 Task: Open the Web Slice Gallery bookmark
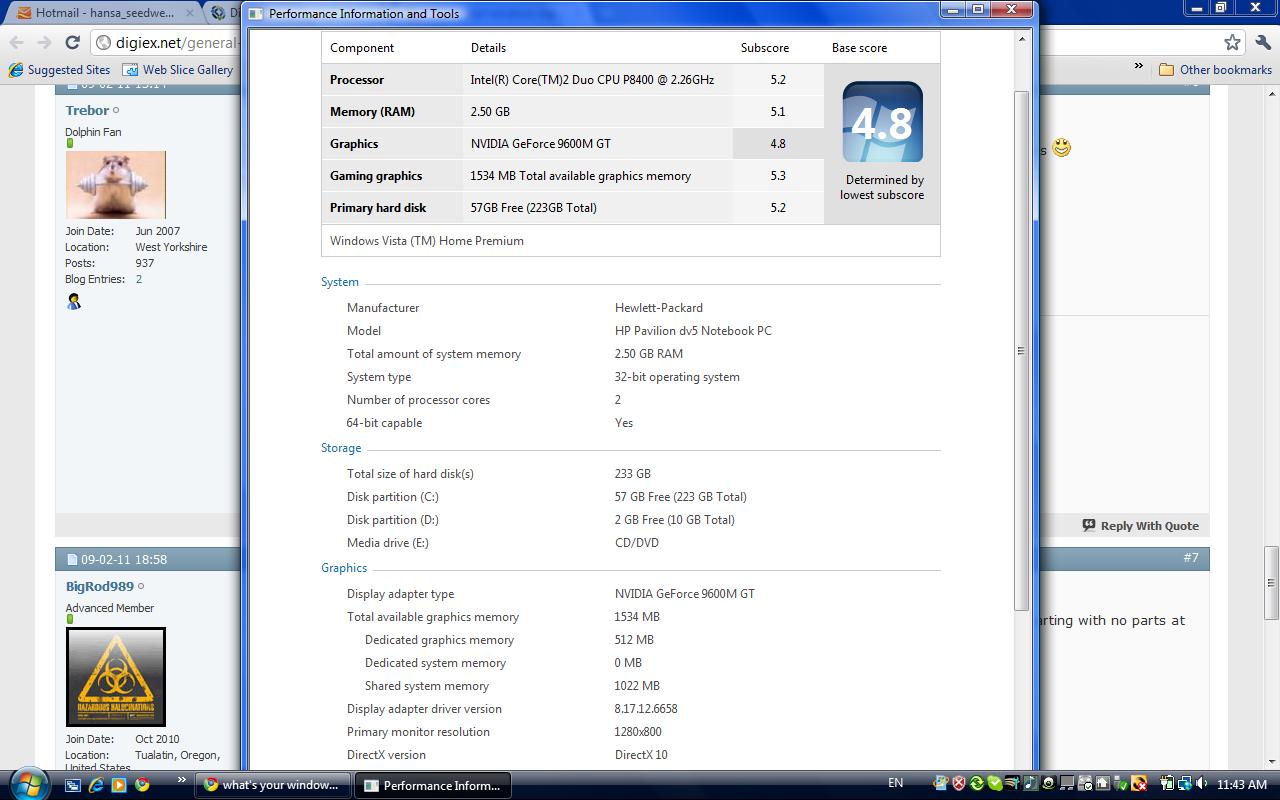pyautogui.click(x=177, y=70)
